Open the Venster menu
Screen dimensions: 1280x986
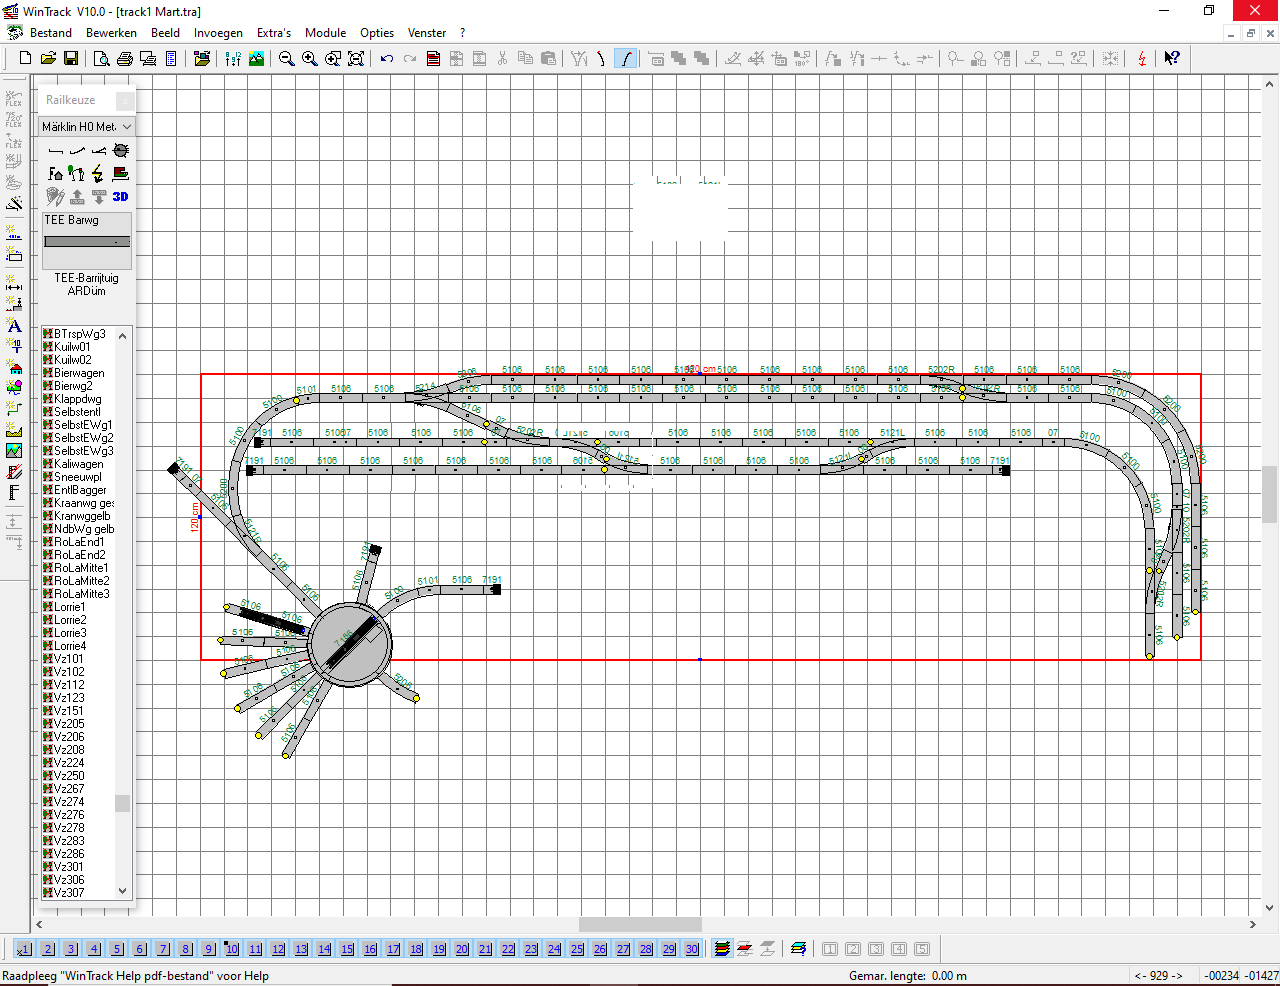click(427, 33)
